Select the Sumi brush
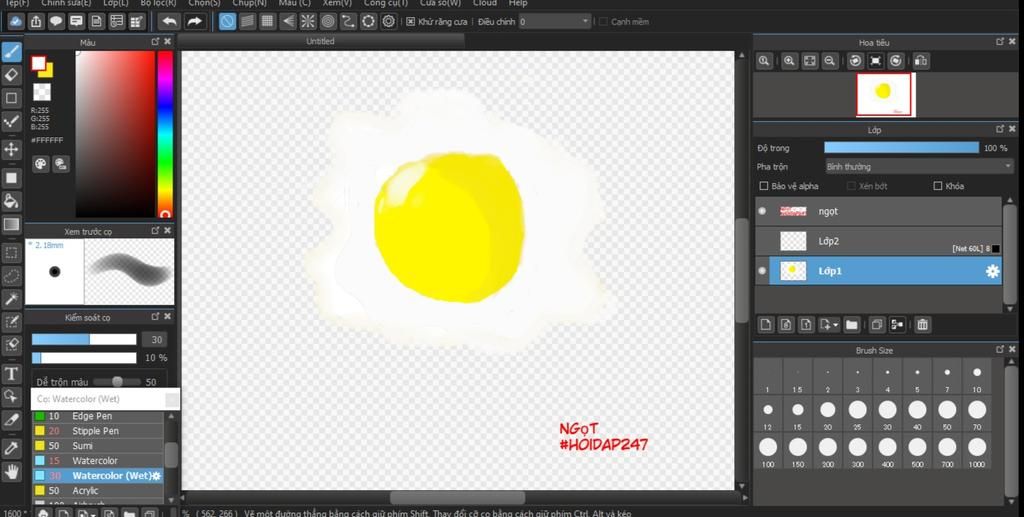This screenshot has width=1024, height=517. click(97, 446)
